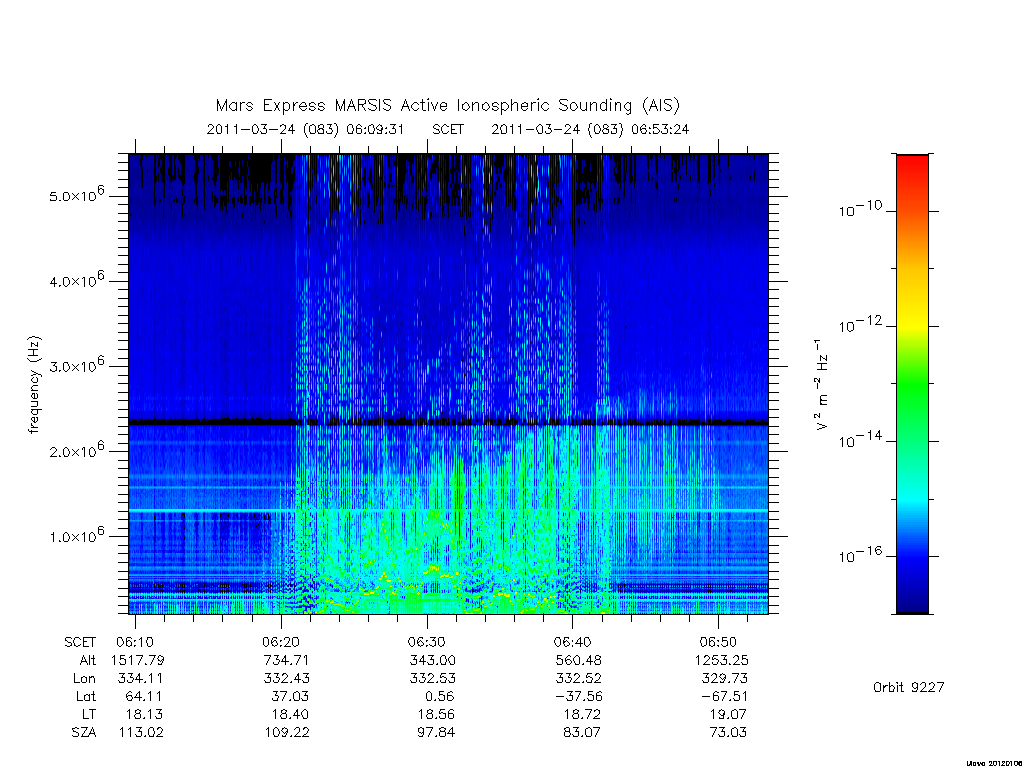This screenshot has width=1024, height=768.
Task: Click the black horizontal band near 2.3 MHz
Action: coord(449,423)
